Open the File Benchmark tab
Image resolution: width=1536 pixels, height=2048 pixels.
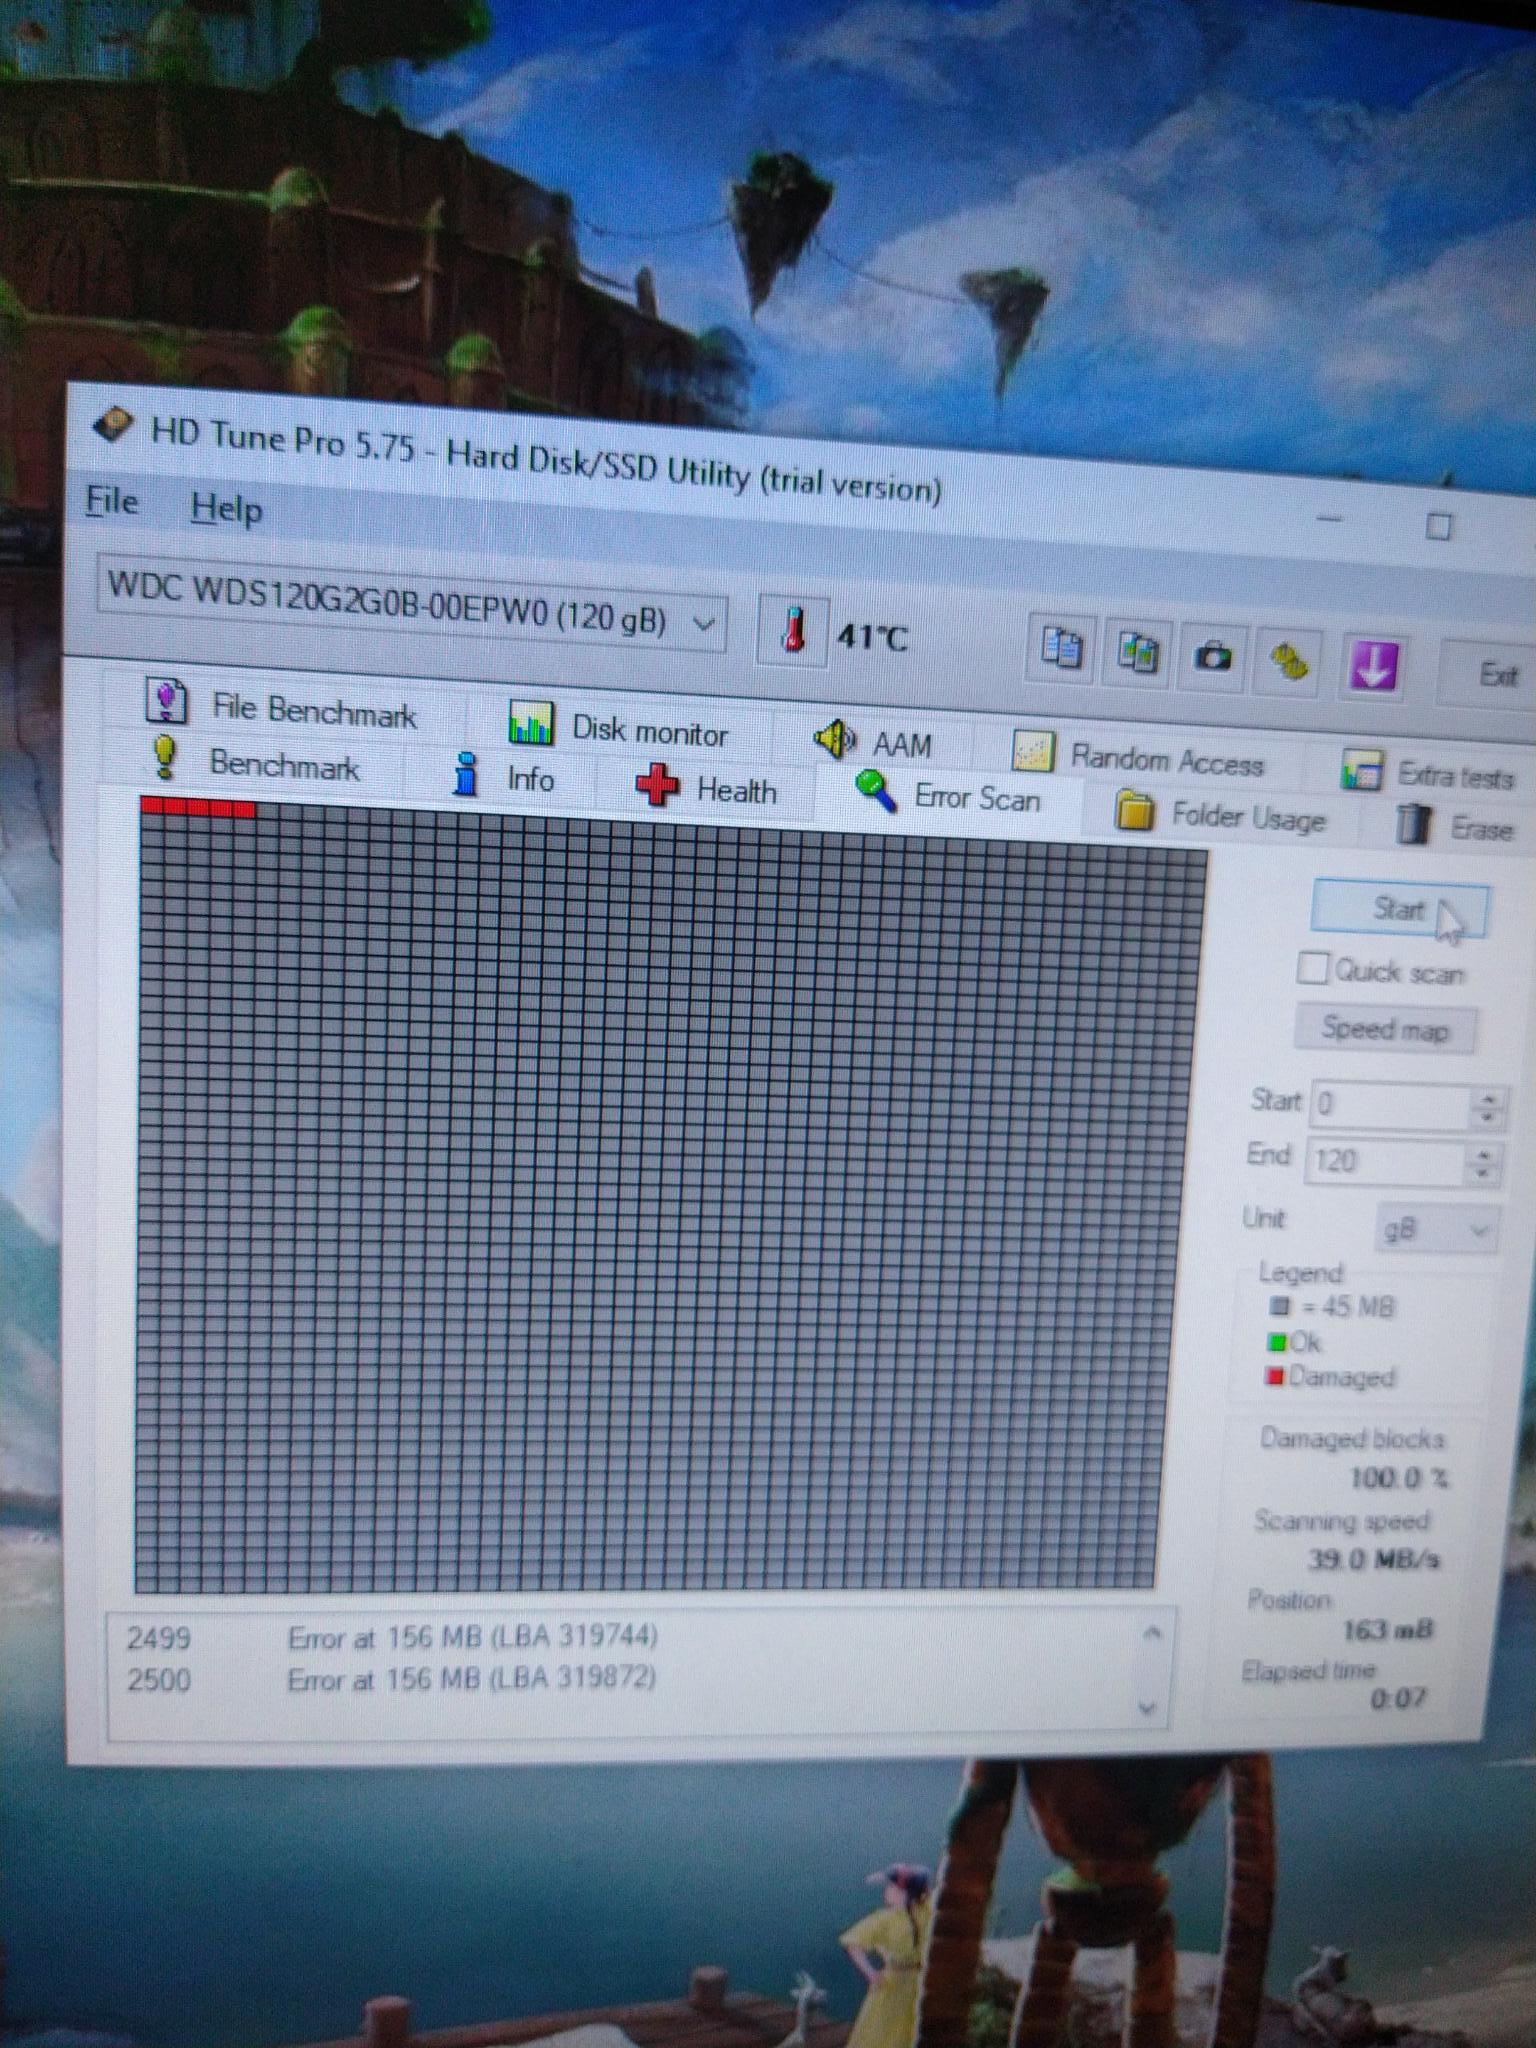(x=285, y=706)
